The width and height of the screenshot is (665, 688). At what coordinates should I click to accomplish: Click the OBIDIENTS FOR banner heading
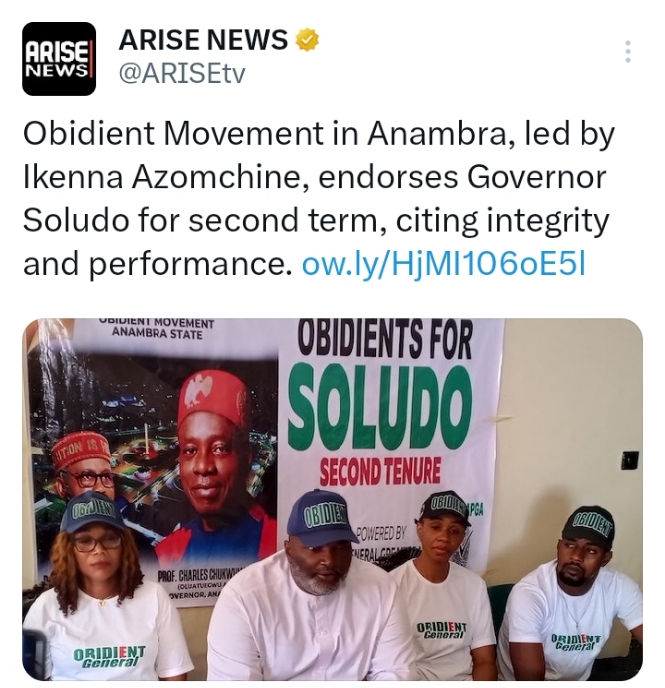pos(385,339)
